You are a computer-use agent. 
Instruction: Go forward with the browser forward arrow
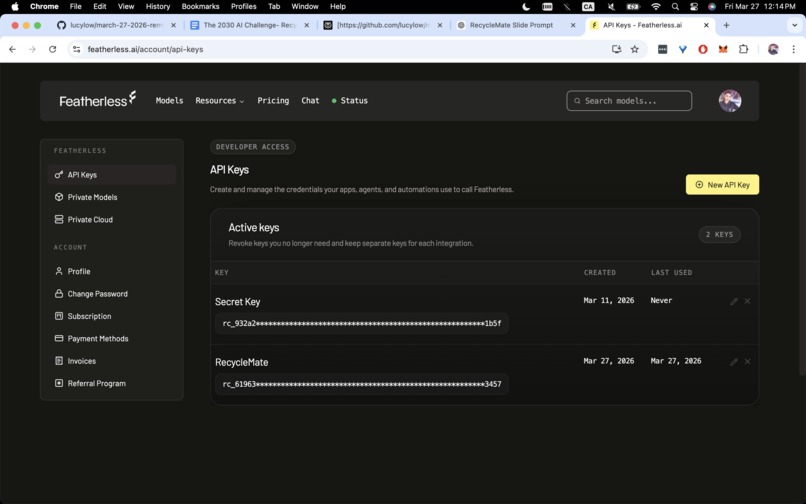coord(32,49)
